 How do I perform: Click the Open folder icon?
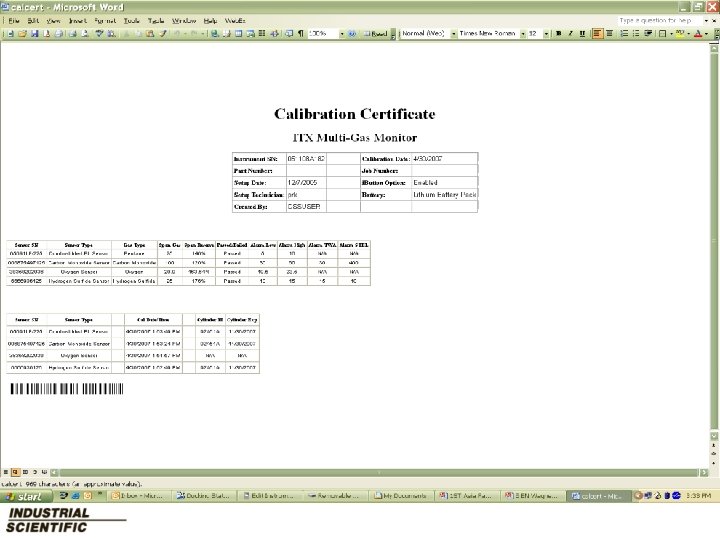[22, 34]
